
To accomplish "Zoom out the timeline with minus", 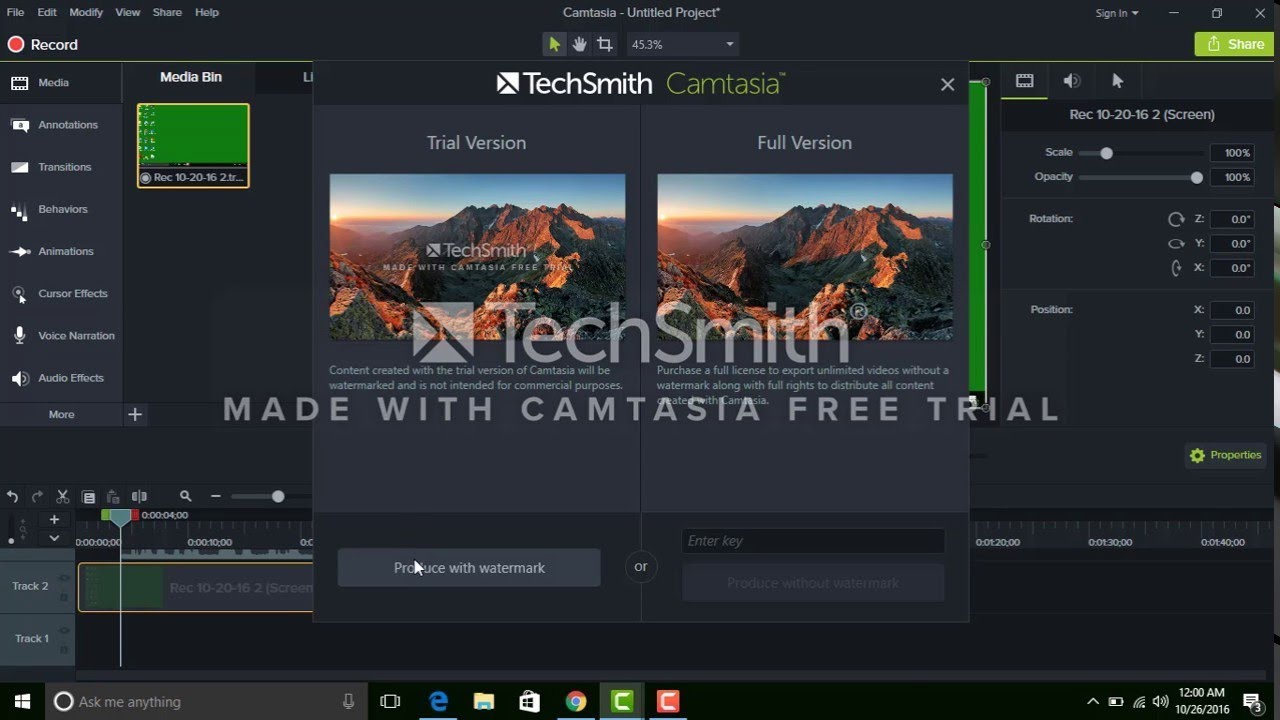I will [x=215, y=496].
